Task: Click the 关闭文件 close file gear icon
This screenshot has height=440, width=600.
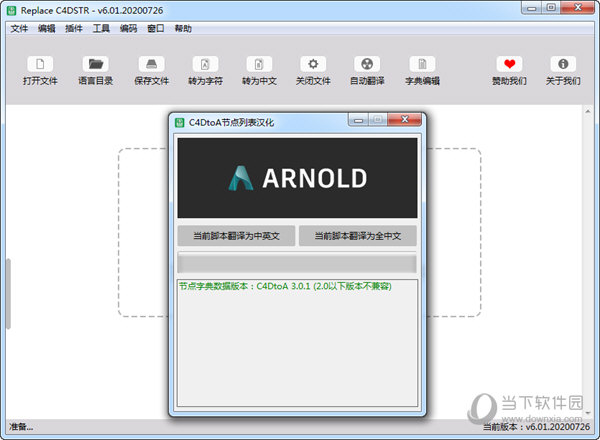Action: (313, 64)
